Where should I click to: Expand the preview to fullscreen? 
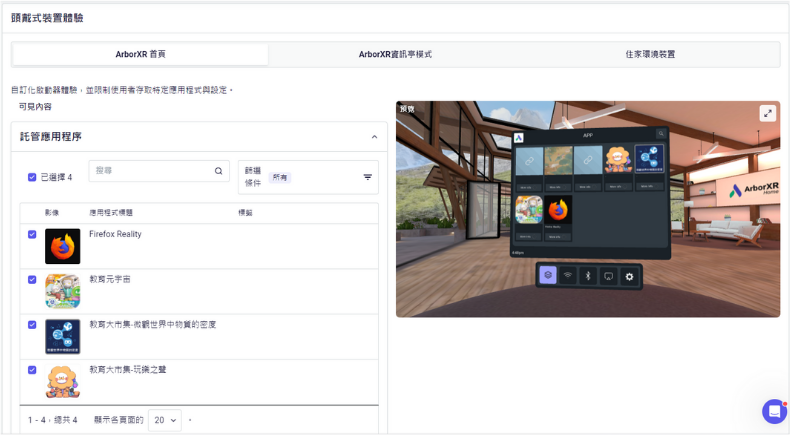pyautogui.click(x=767, y=114)
